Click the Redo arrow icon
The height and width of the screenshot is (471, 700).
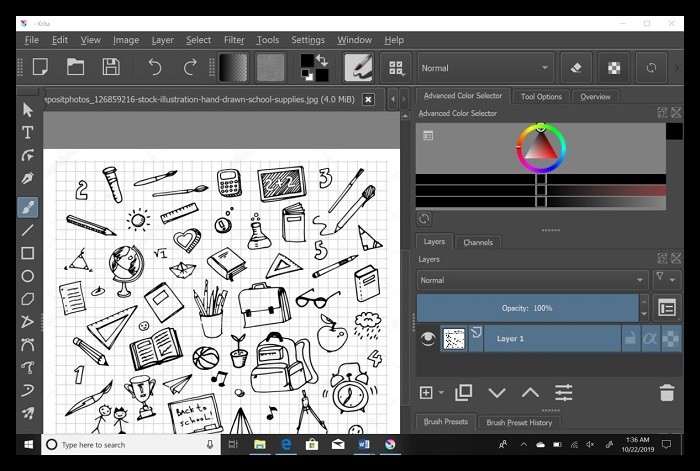(x=190, y=67)
